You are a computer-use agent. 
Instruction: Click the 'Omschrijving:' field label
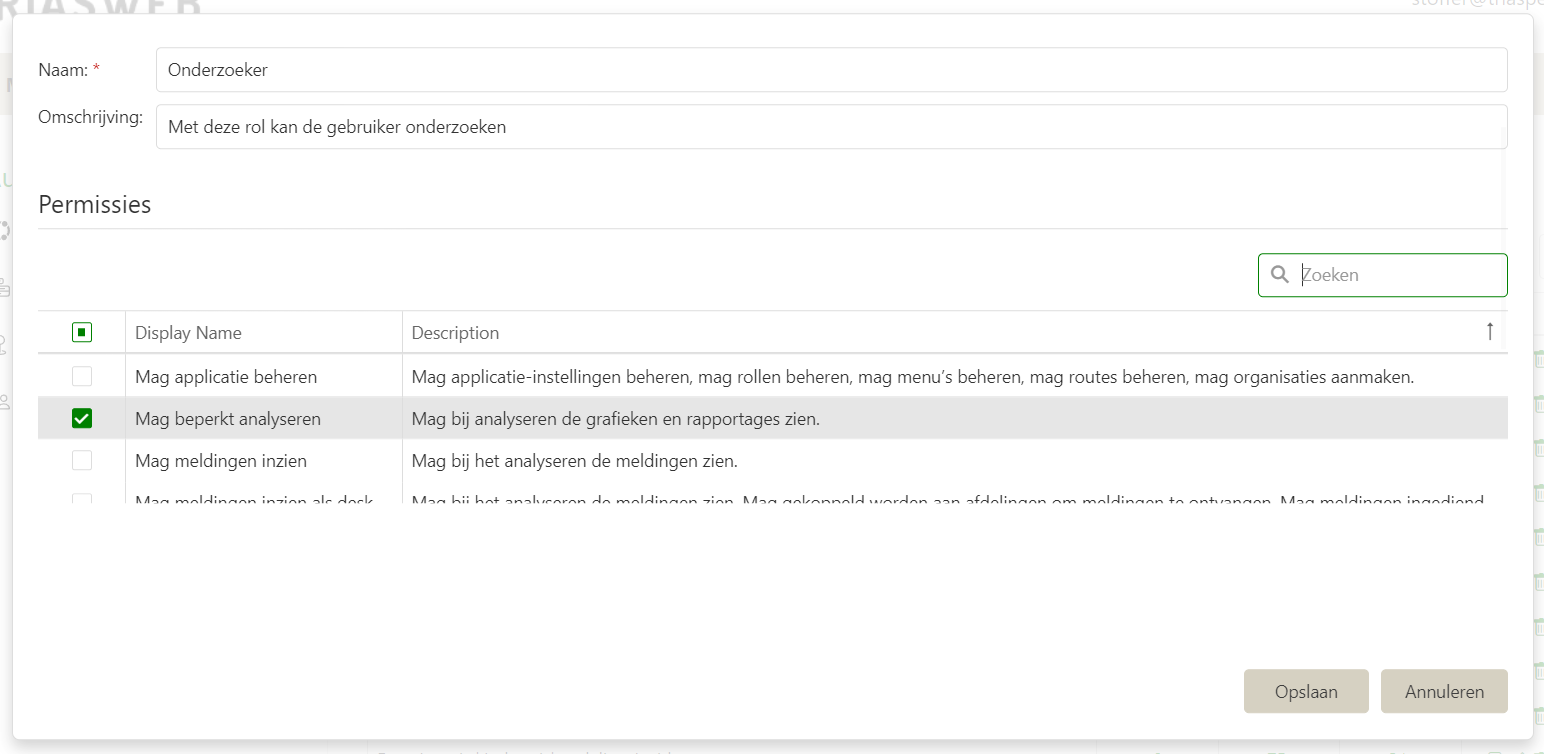tap(90, 117)
